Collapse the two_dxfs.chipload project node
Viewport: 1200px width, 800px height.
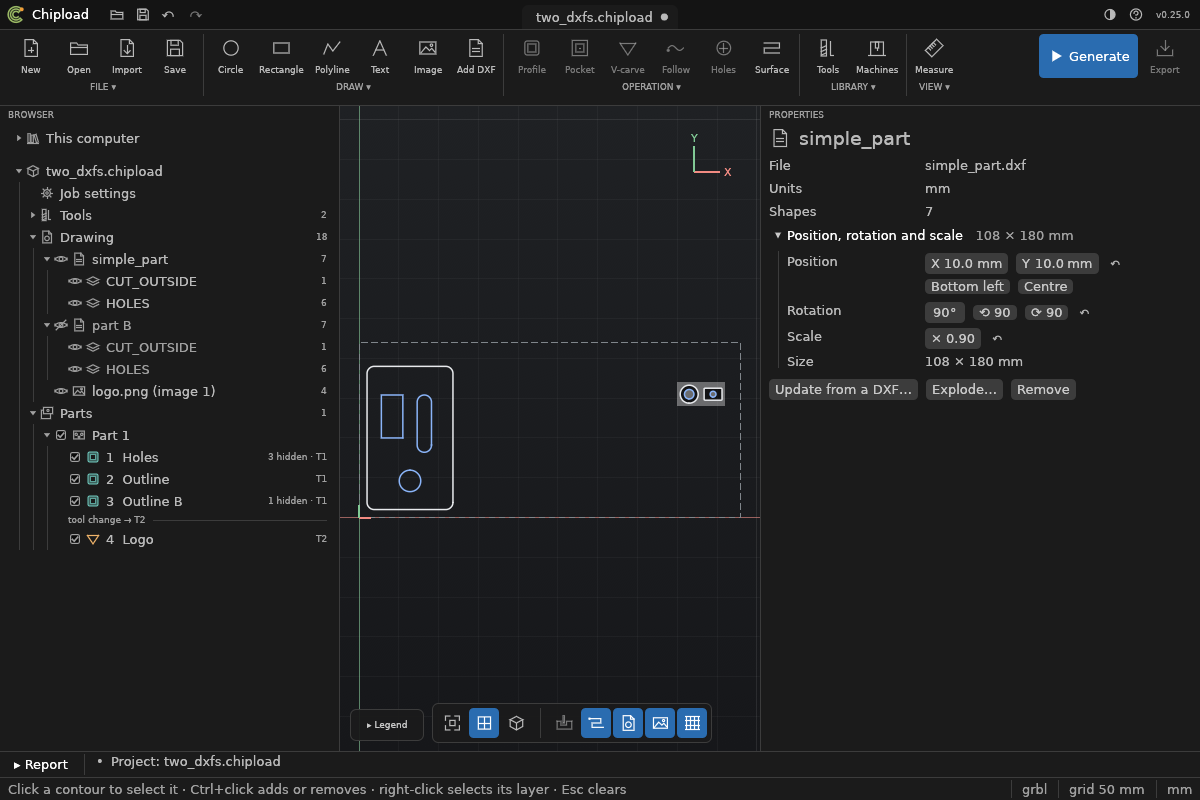(19, 171)
